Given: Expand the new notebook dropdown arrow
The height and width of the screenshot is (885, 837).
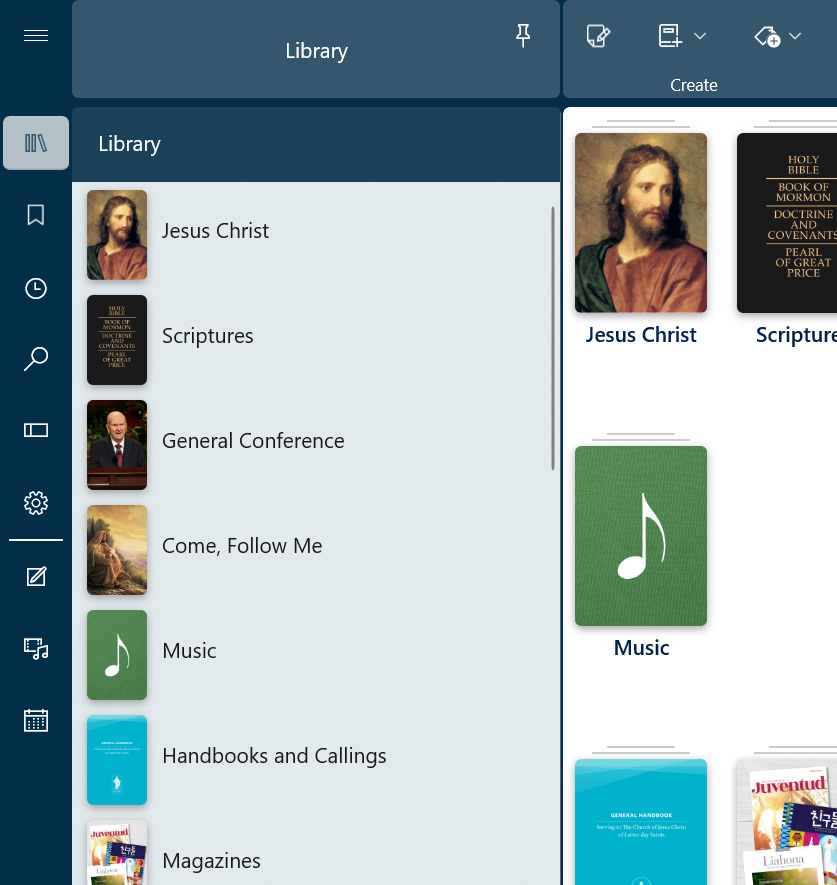Looking at the screenshot, I should pyautogui.click(x=700, y=36).
